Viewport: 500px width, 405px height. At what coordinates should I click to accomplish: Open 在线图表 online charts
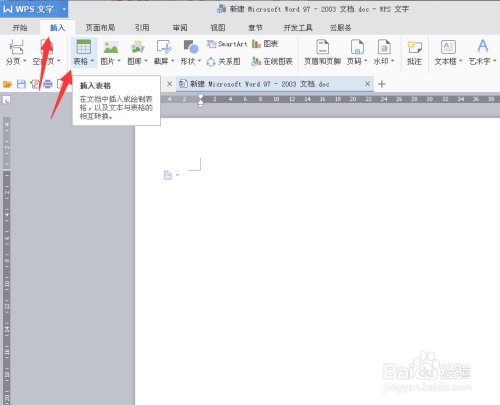(x=272, y=61)
